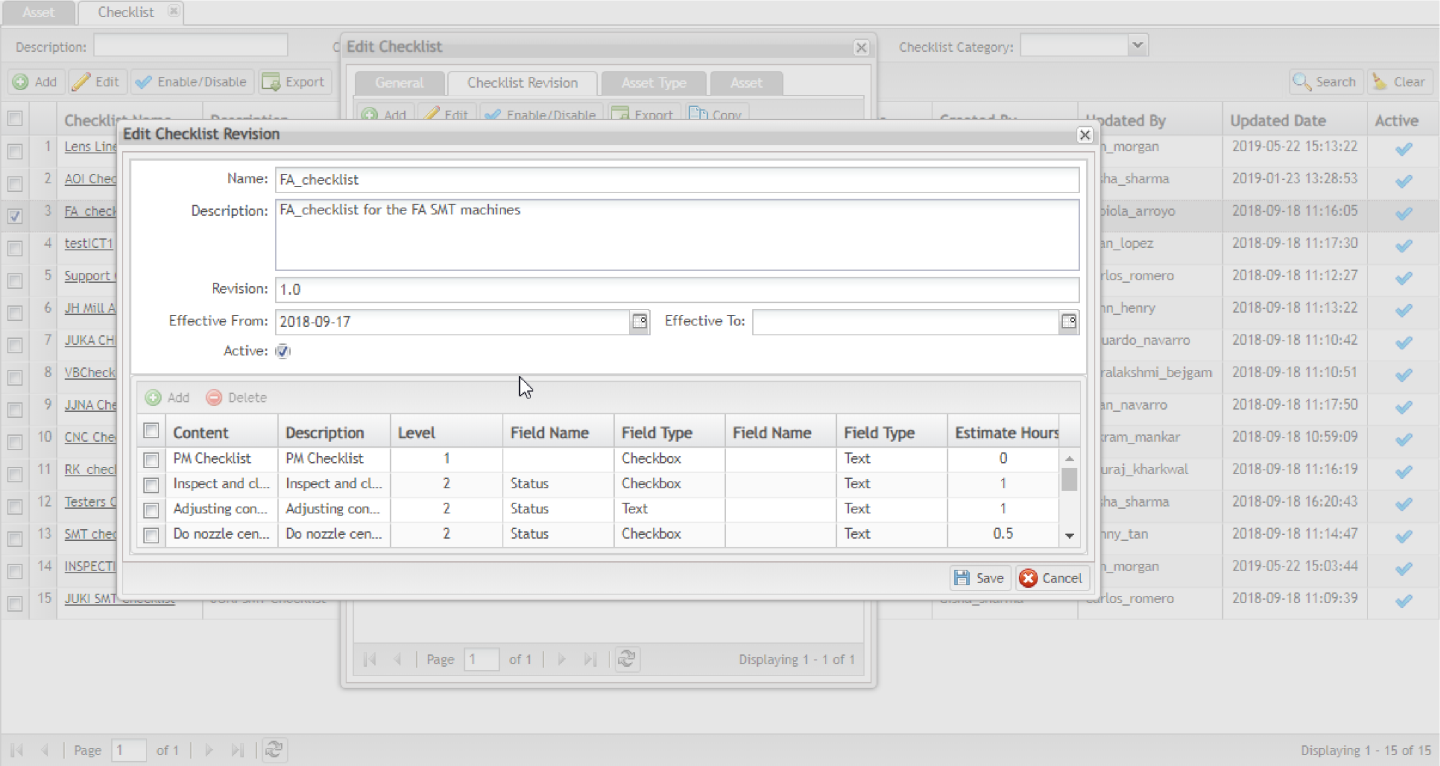The height and width of the screenshot is (766, 1440).
Task: Click the Name input field
Action: tap(677, 180)
